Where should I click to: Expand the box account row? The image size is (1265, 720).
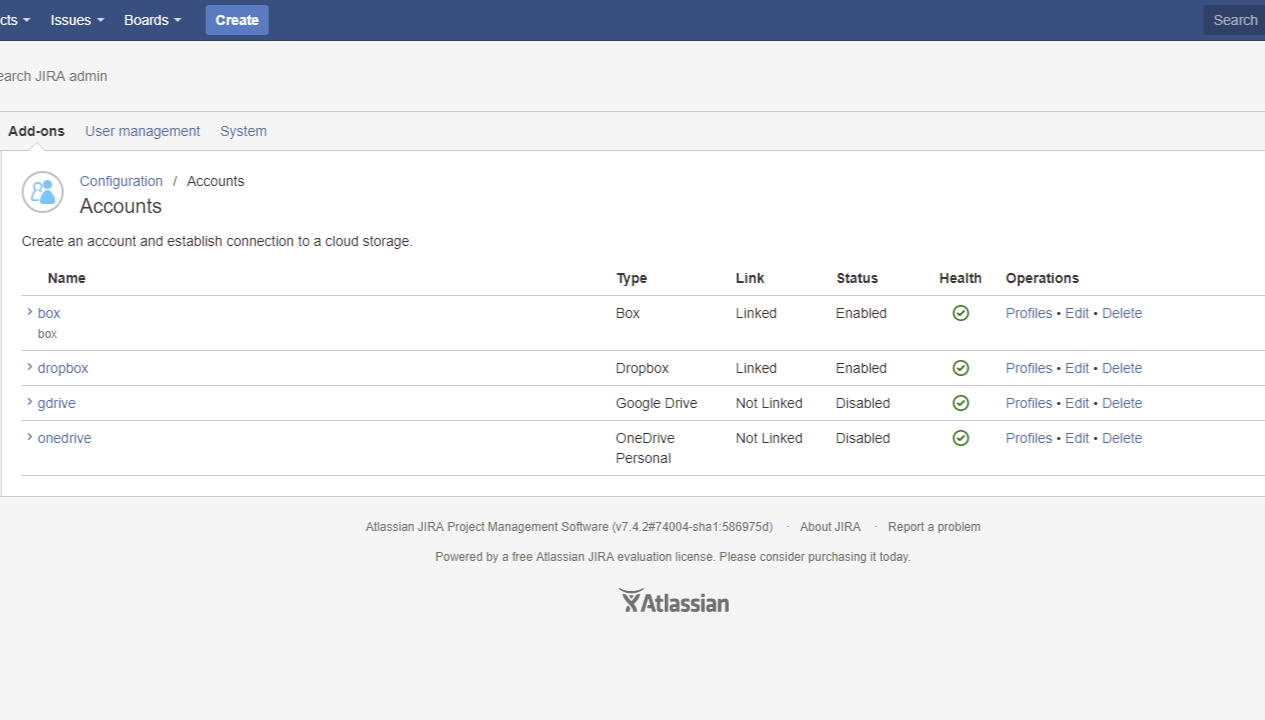(x=29, y=313)
